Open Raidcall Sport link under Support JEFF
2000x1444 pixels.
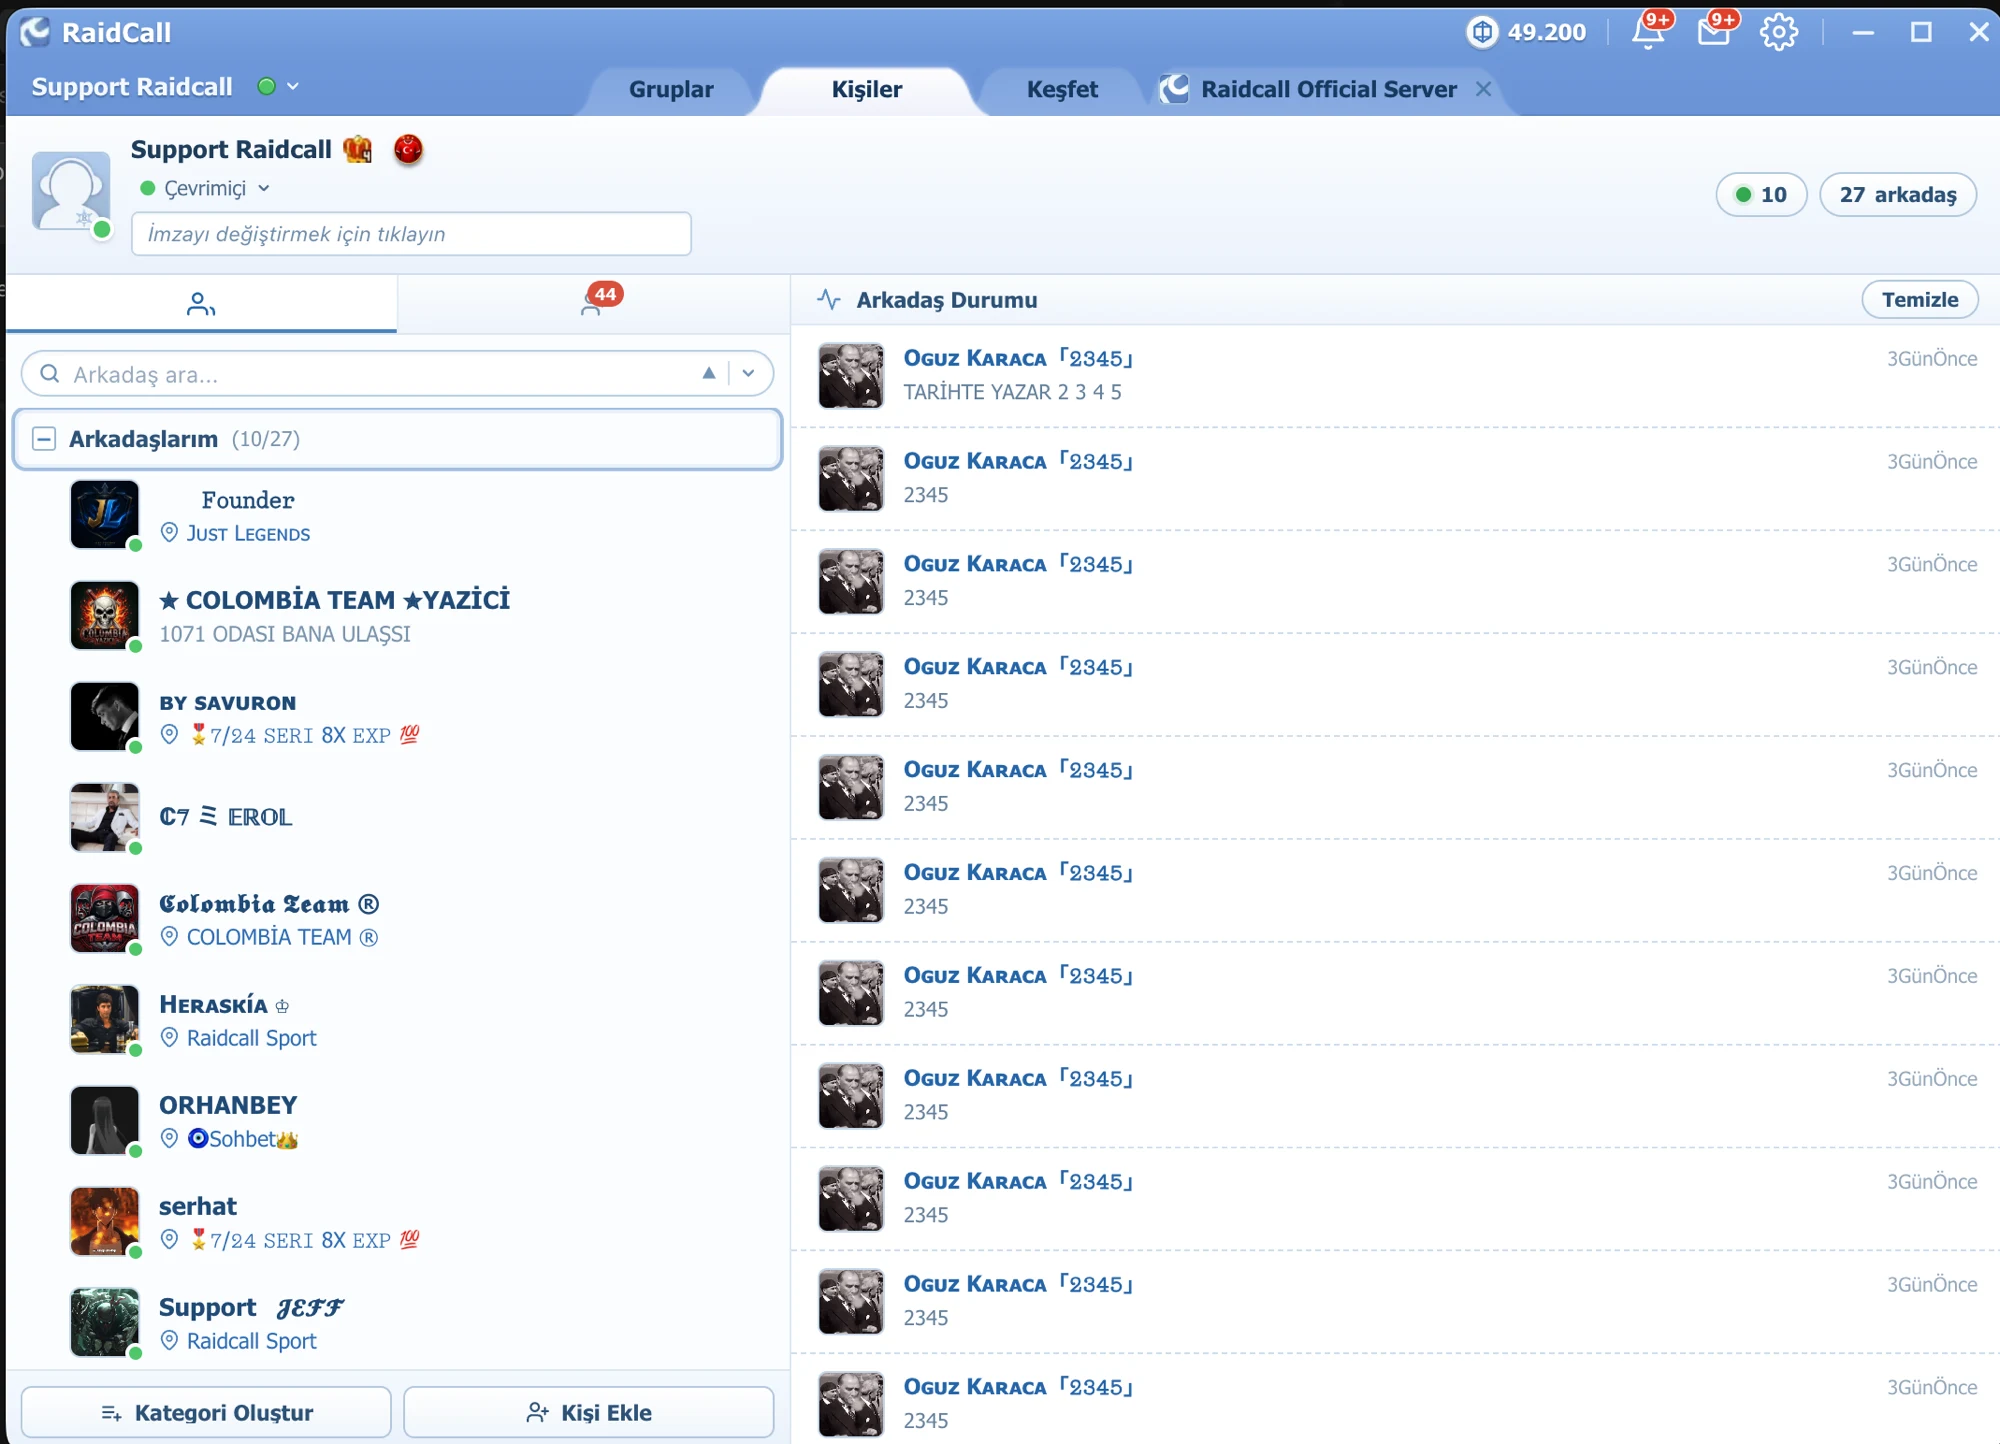pyautogui.click(x=251, y=1341)
